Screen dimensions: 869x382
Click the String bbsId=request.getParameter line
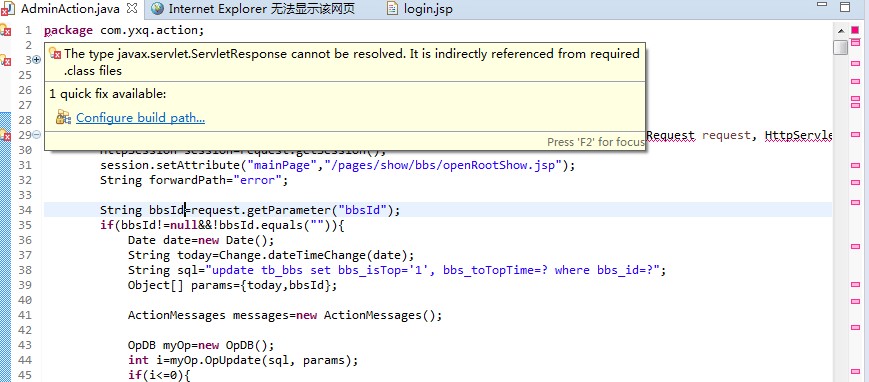click(250, 210)
